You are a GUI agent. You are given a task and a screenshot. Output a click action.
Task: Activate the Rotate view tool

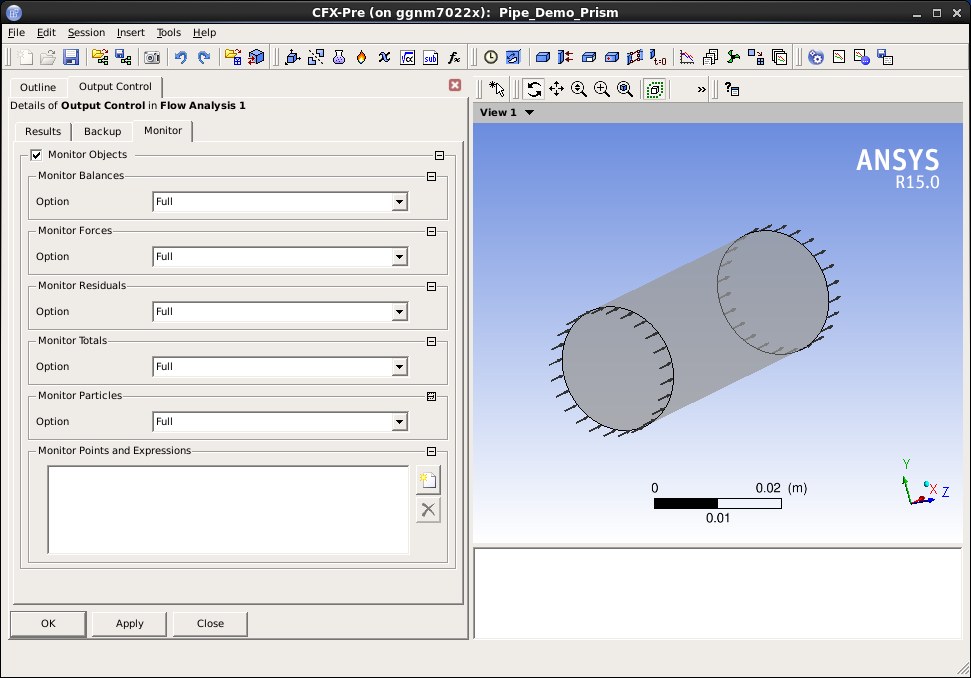click(533, 89)
